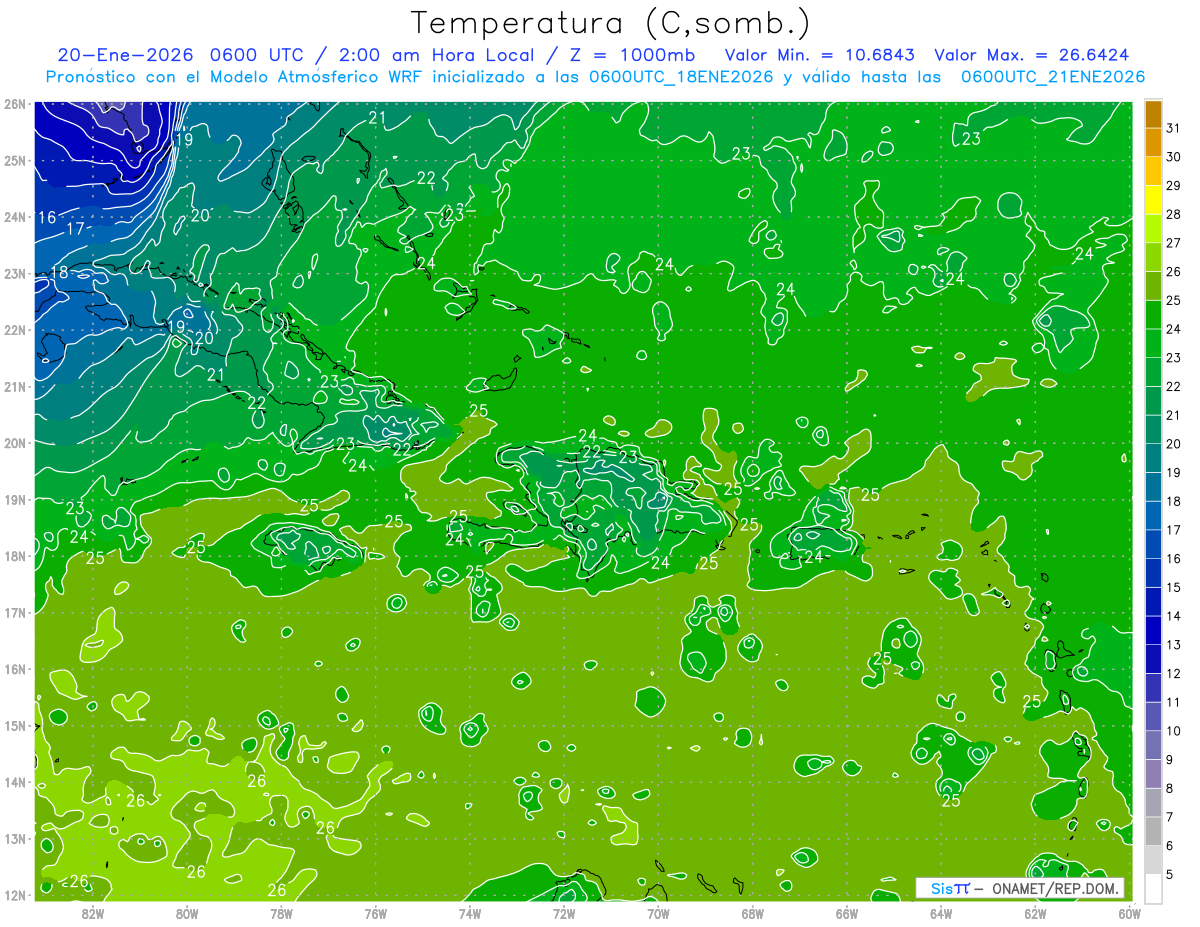Click the "Valor Max. = 26.6424" readout
This screenshot has height=927, width=1200.
coord(1031,55)
